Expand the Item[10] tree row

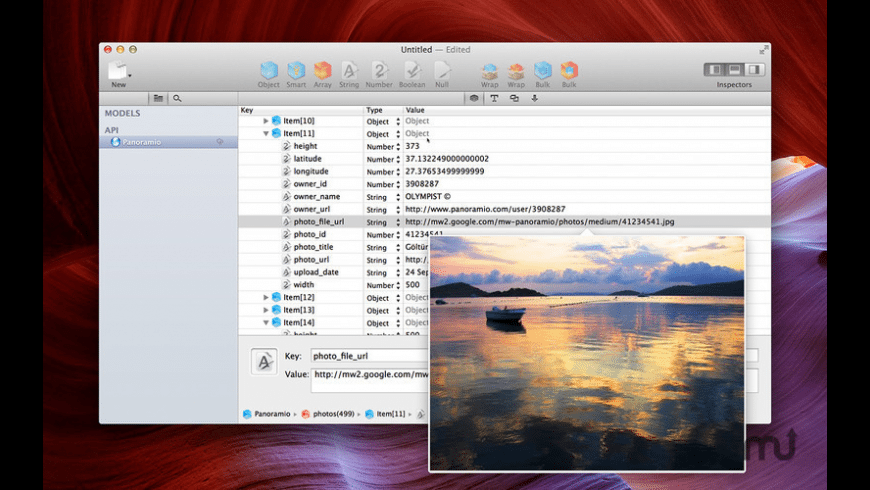coord(266,121)
